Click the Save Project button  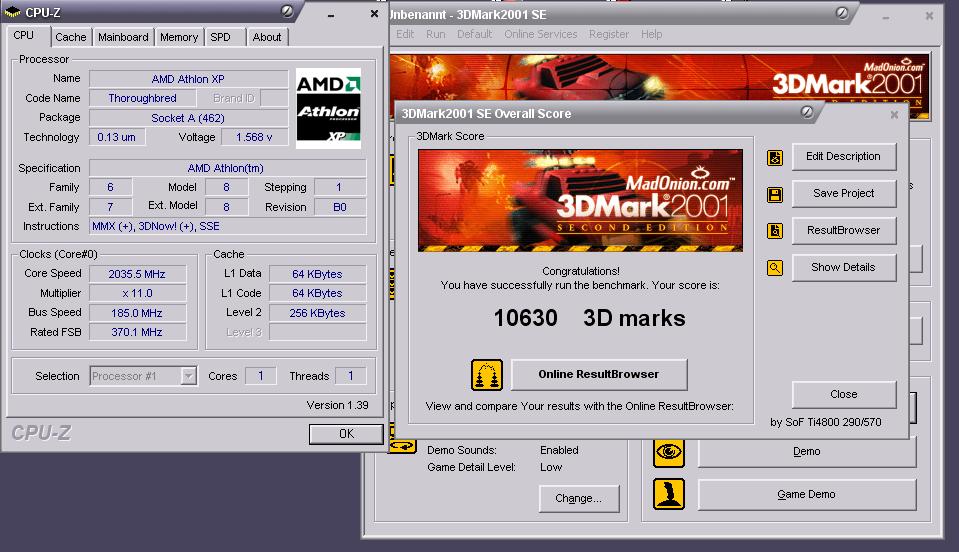pos(844,194)
